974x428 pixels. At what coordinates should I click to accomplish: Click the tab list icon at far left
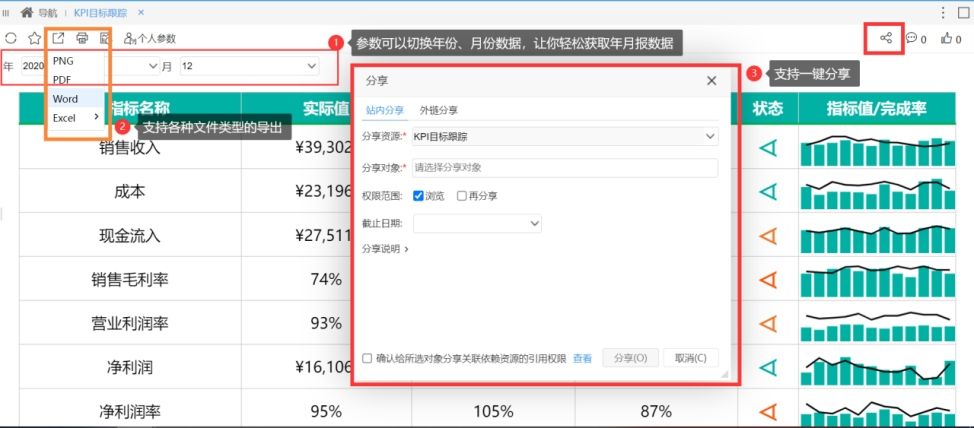coord(6,12)
